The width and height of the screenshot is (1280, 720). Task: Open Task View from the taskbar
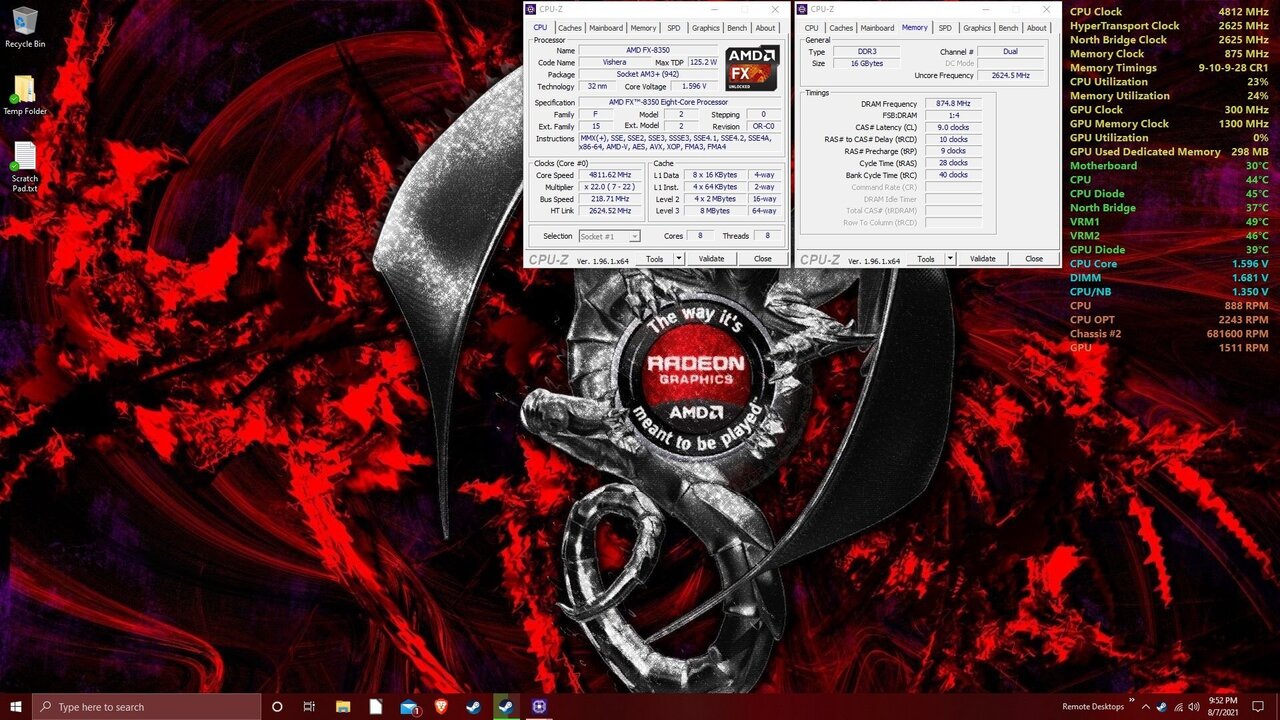click(310, 707)
